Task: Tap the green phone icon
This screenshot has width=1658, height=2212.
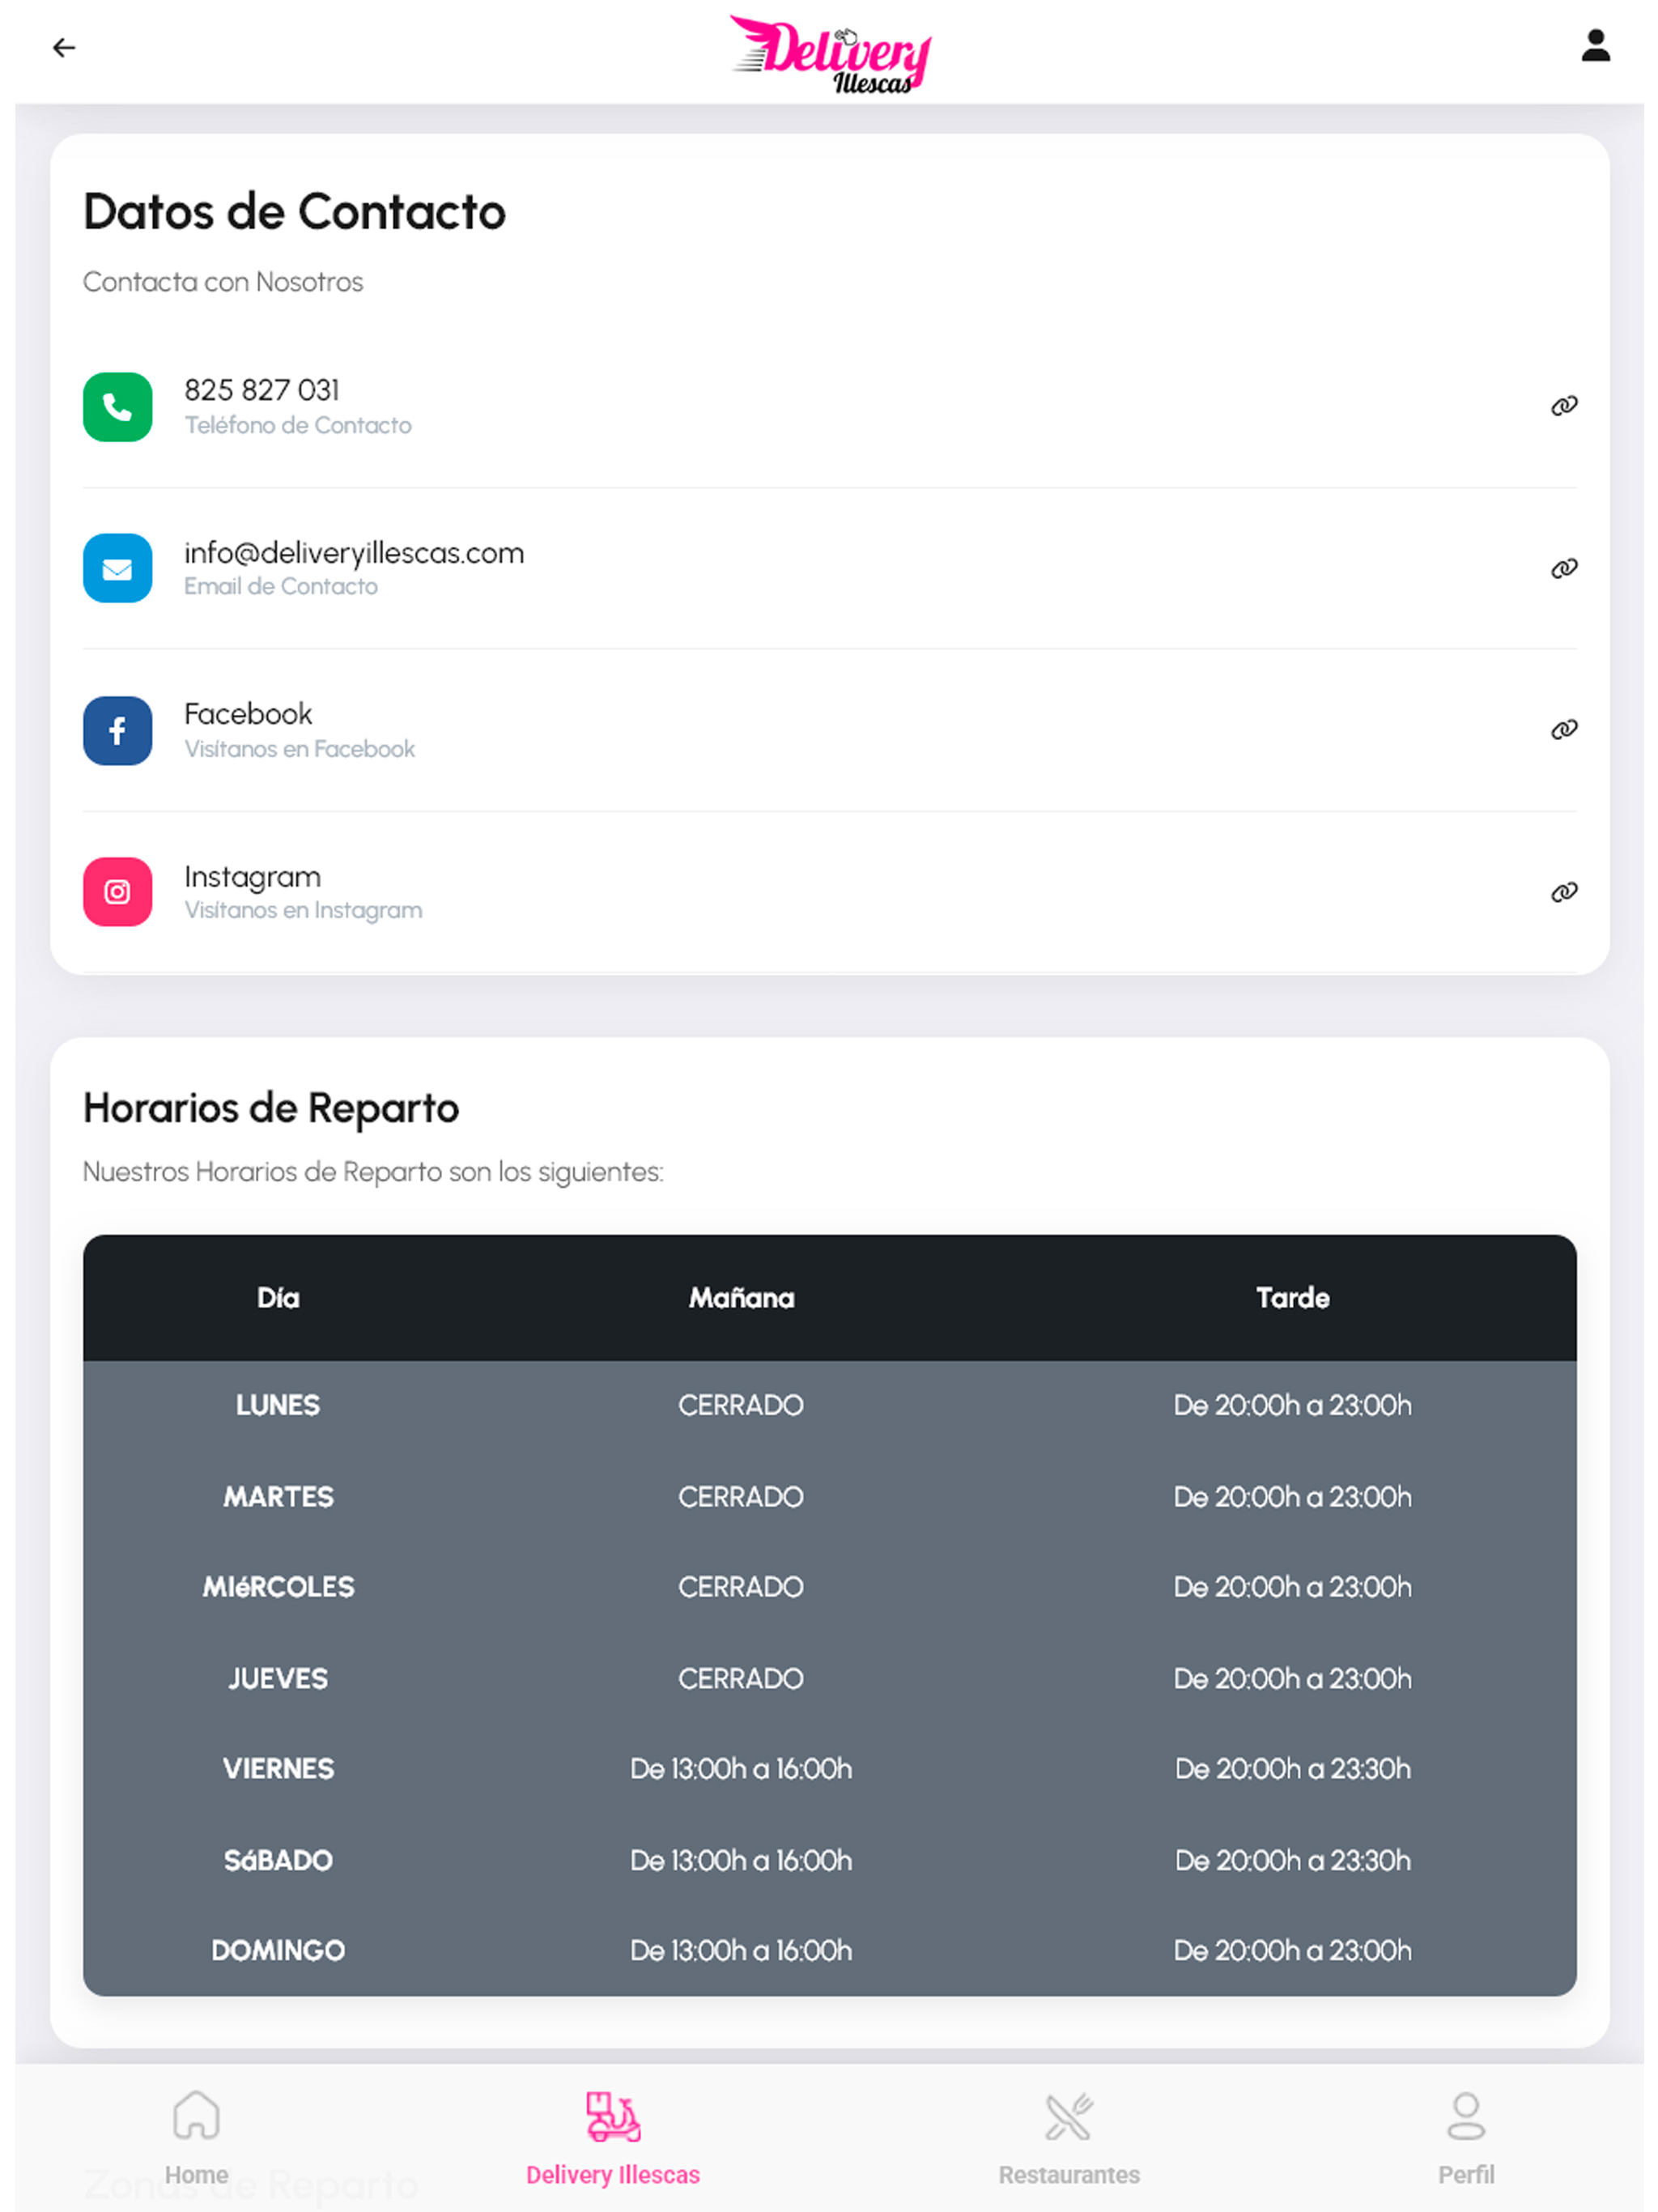Action: 118,407
